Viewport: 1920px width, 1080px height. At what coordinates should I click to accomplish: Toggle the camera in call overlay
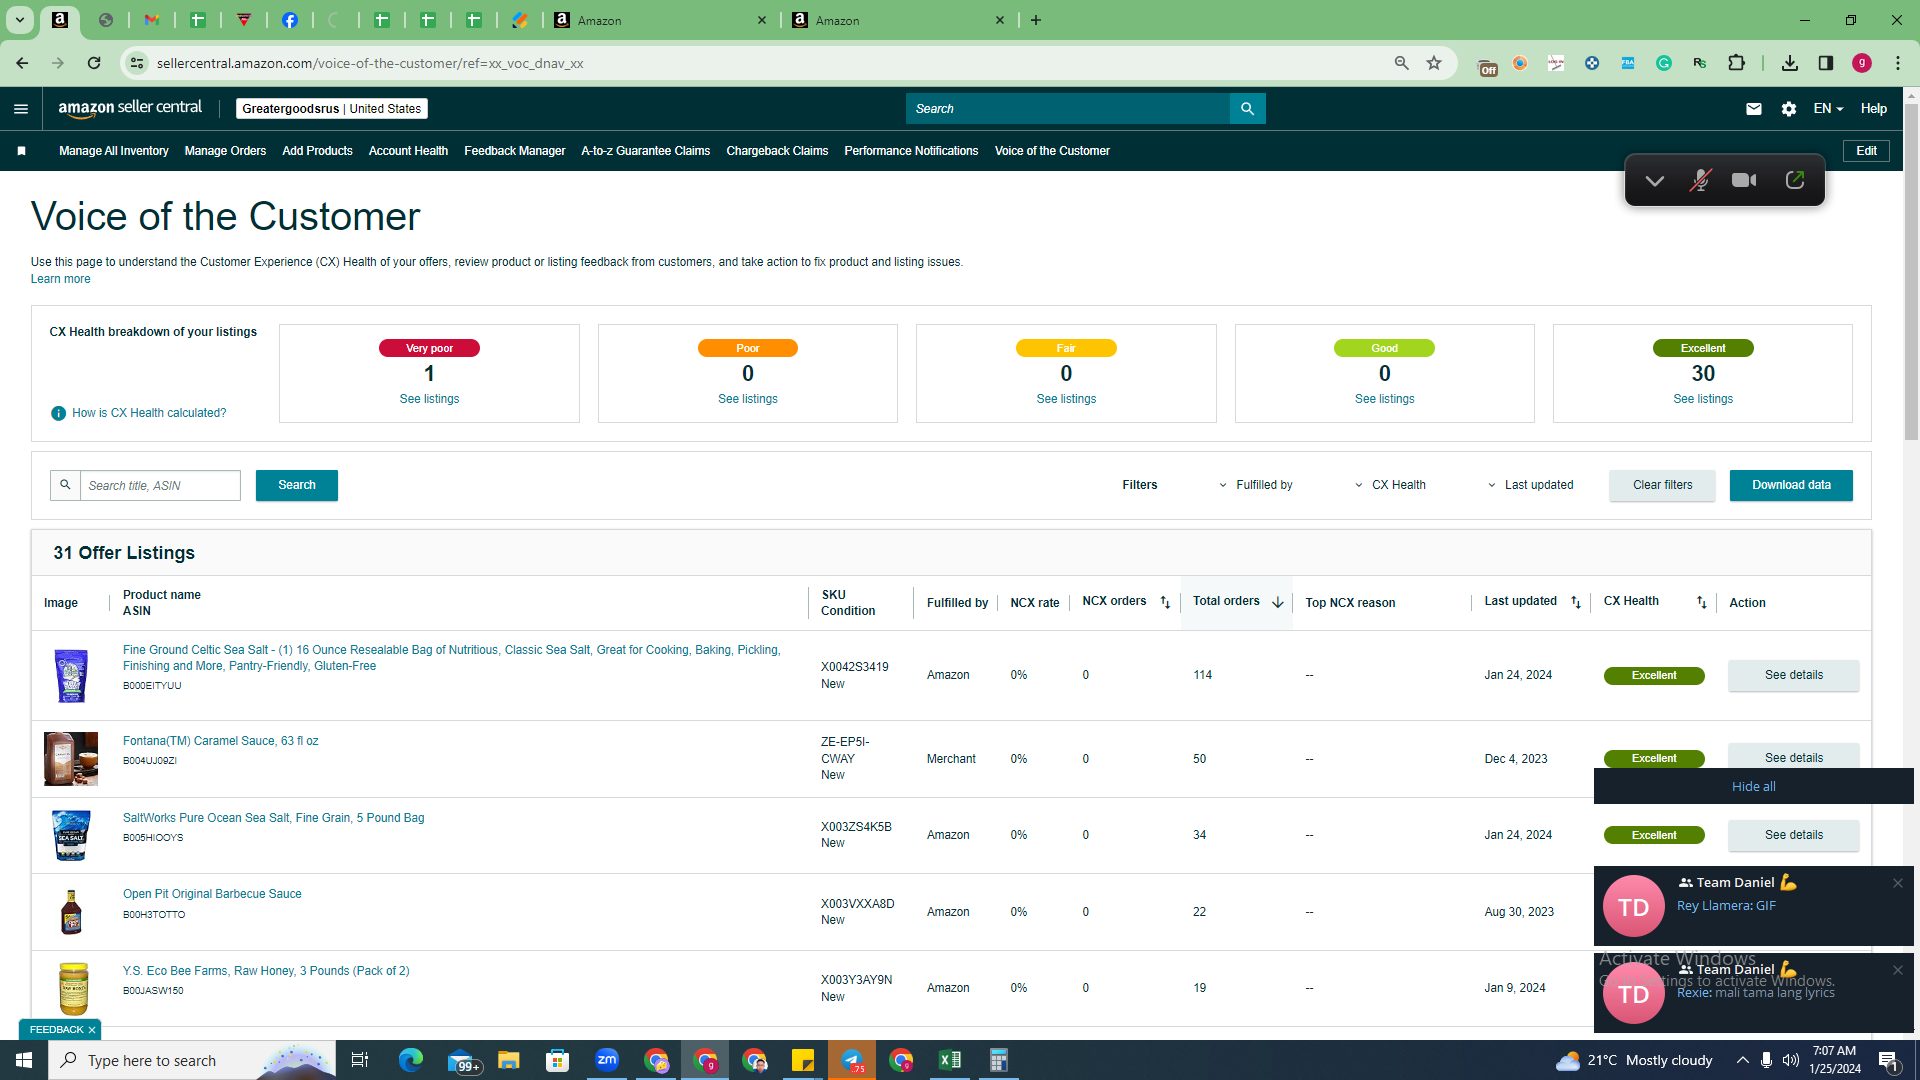click(x=1744, y=181)
